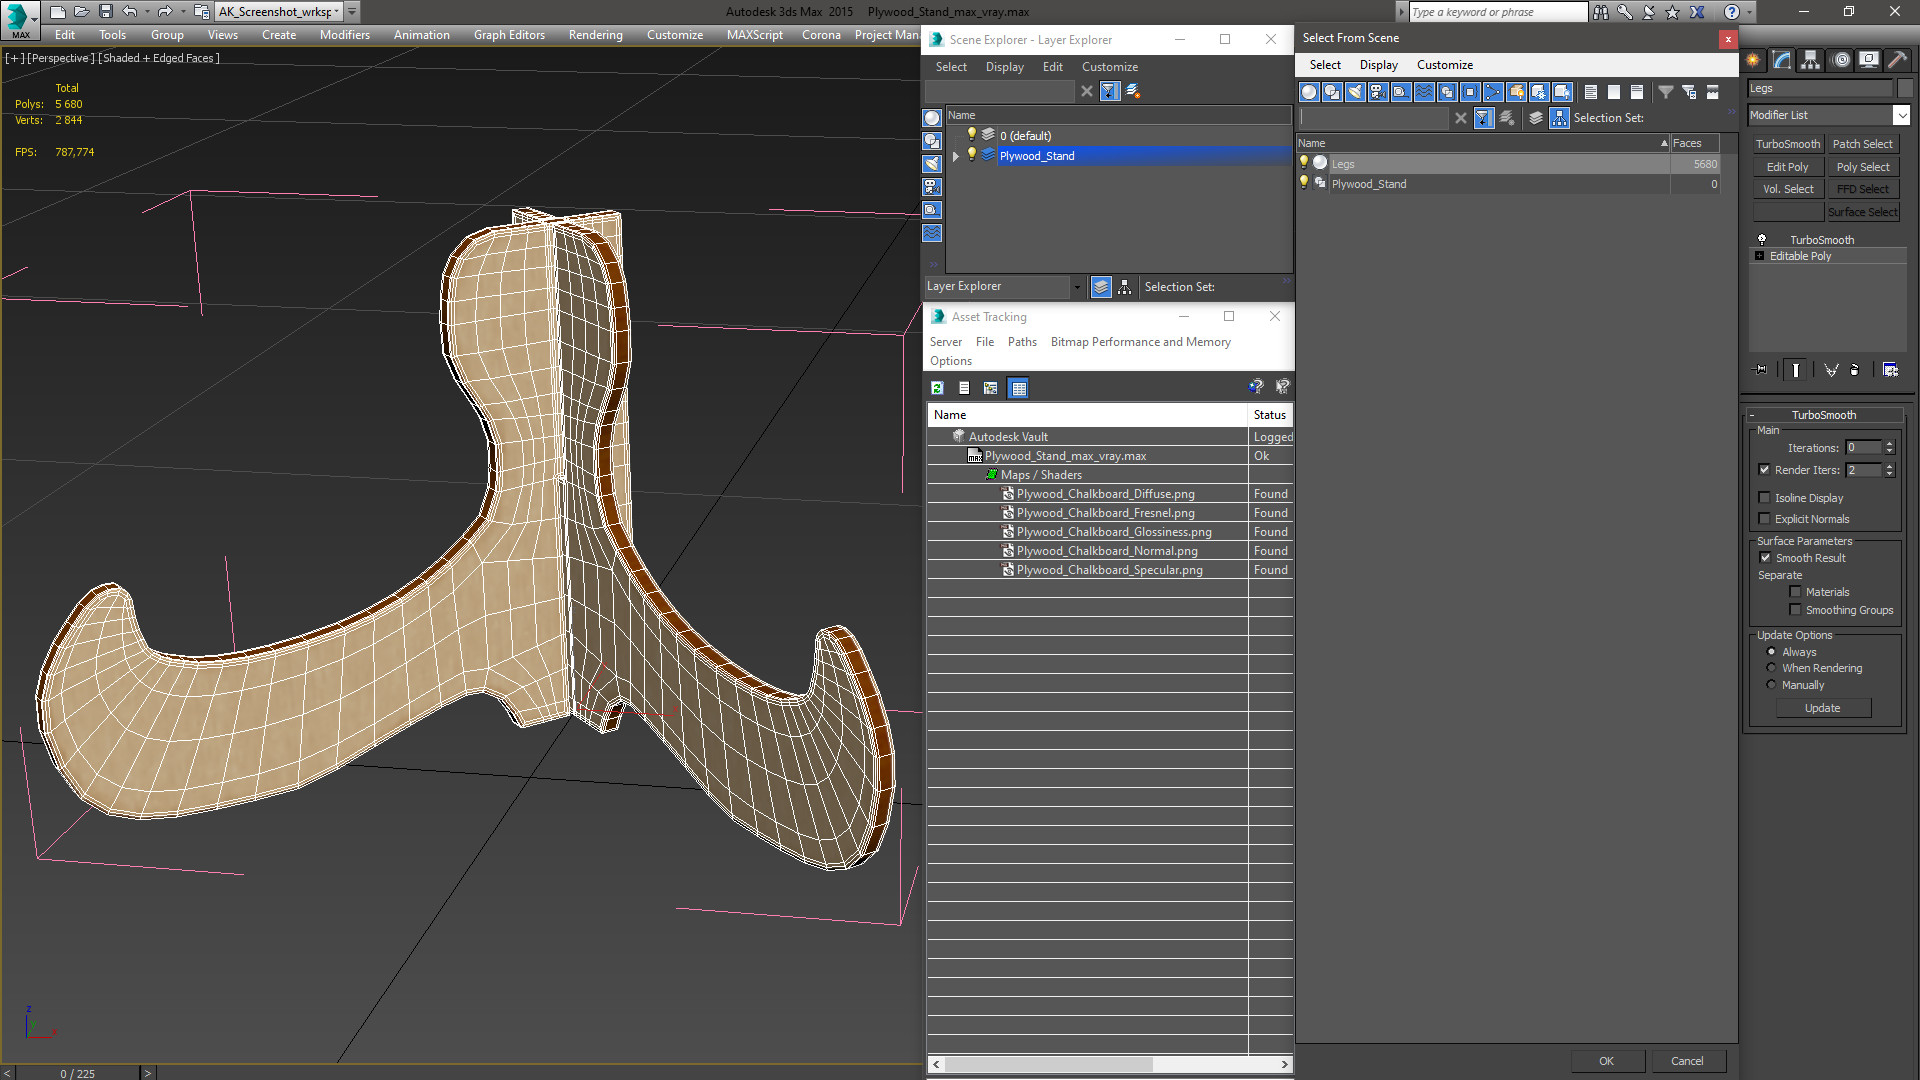Click Poly Select modifier button
The height and width of the screenshot is (1080, 1920).
click(1863, 167)
